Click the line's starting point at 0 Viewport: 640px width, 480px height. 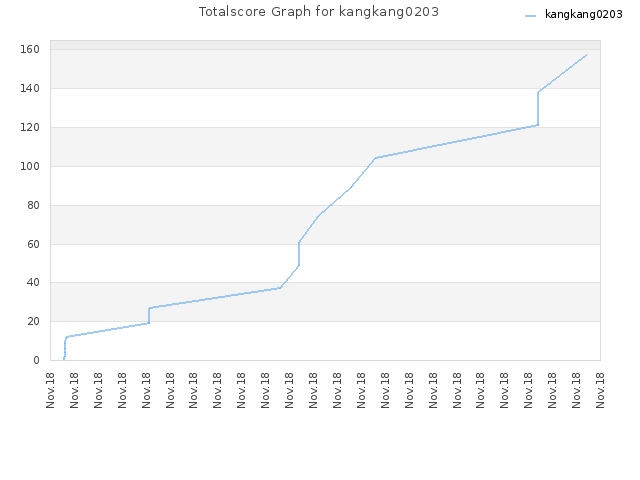(x=64, y=359)
